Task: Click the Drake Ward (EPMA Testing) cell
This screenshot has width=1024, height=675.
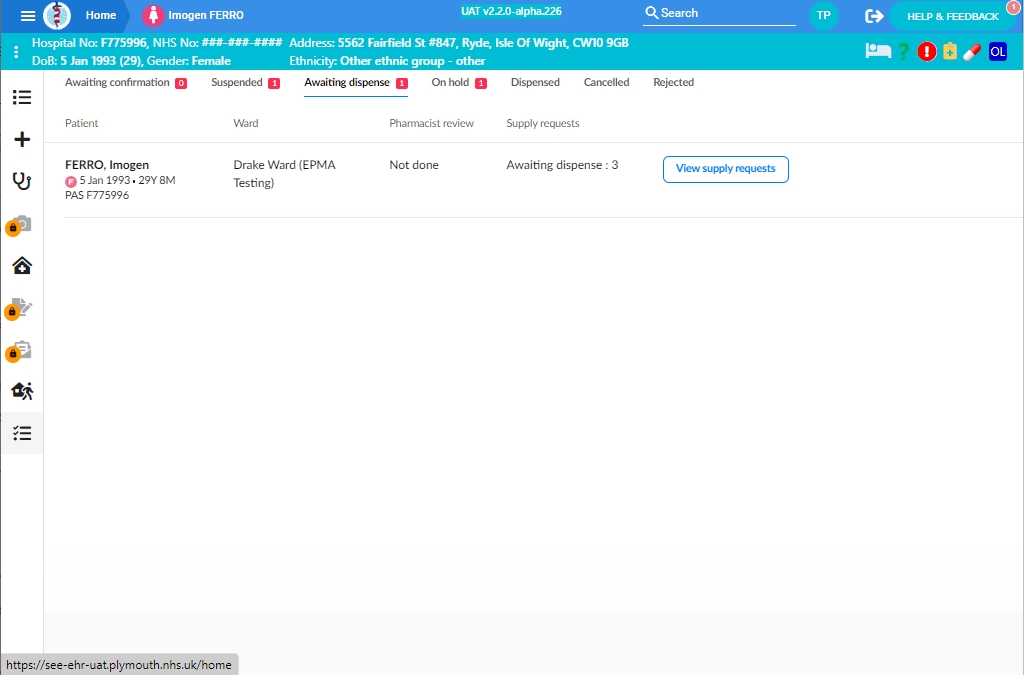Action: tap(284, 174)
